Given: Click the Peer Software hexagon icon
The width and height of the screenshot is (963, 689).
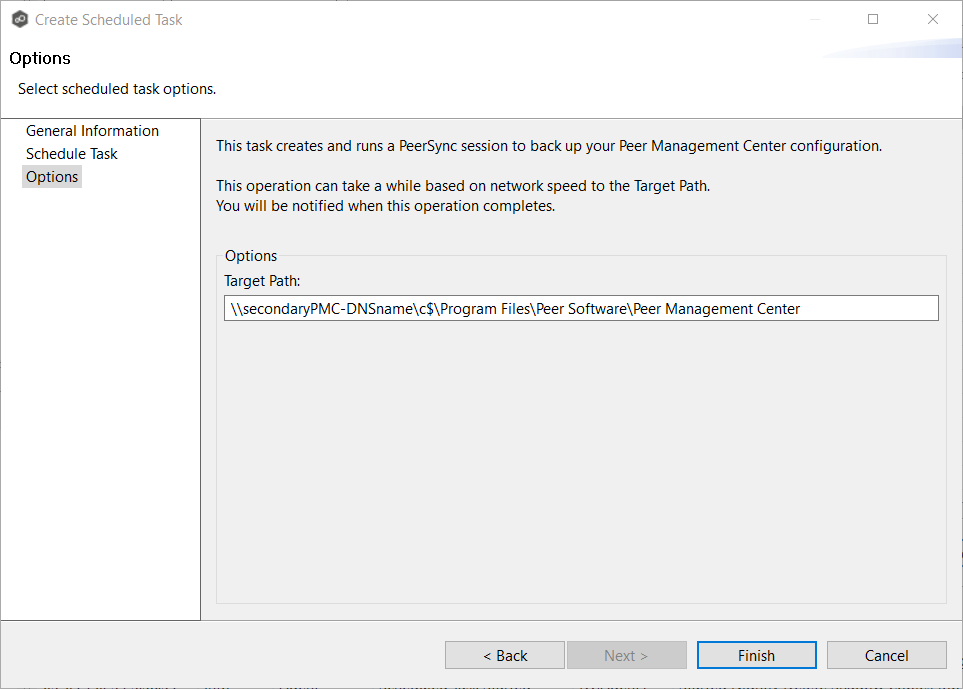Looking at the screenshot, I should [20, 19].
